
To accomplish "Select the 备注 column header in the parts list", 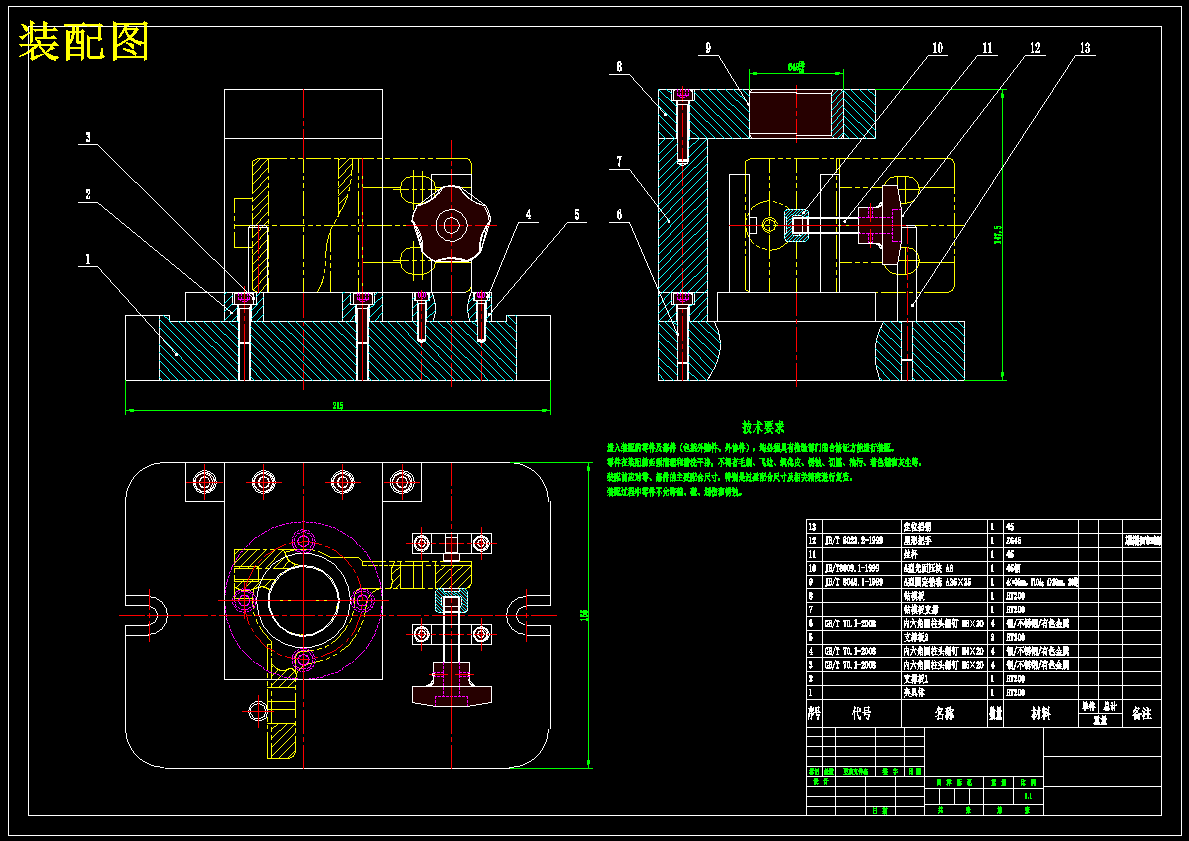I will point(1141,714).
